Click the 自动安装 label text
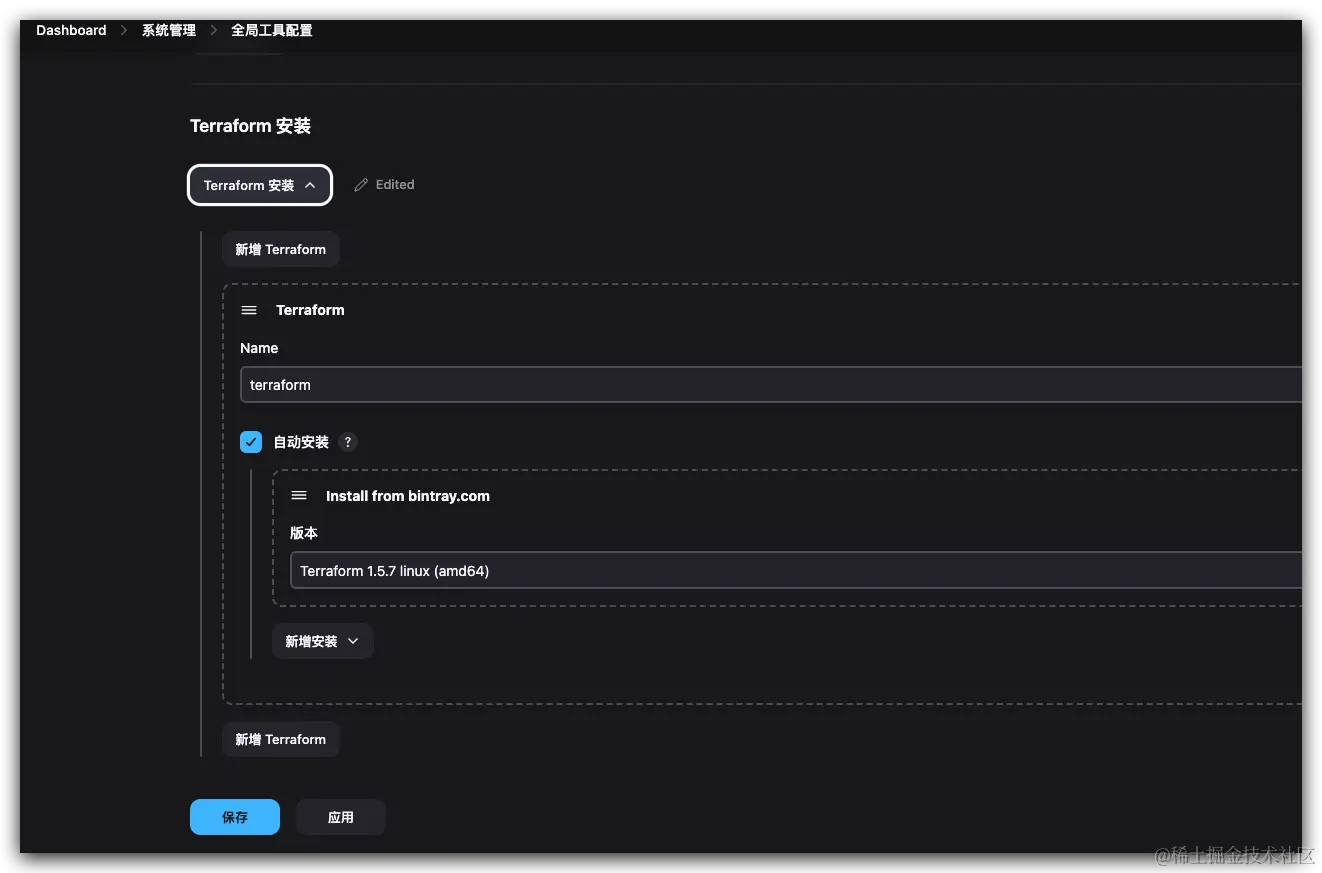1322x873 pixels. pyautogui.click(x=301, y=442)
